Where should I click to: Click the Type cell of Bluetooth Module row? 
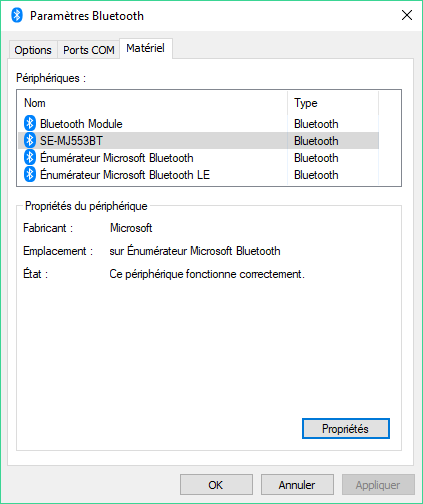tap(316, 124)
